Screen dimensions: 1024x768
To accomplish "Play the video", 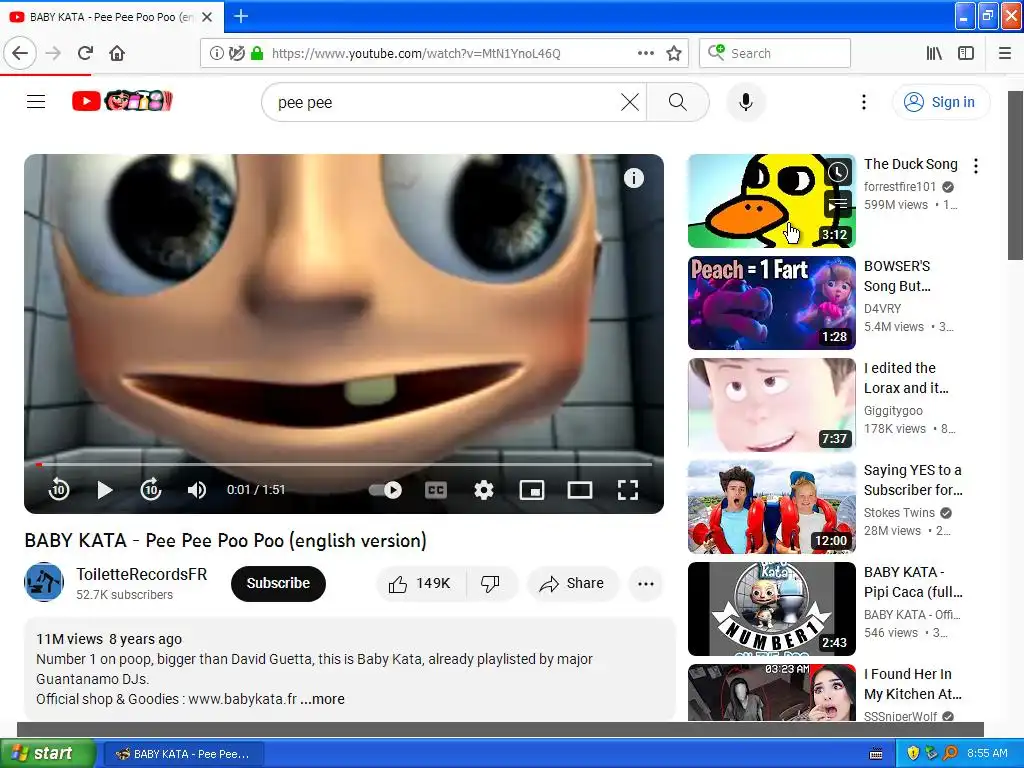I will (104, 490).
